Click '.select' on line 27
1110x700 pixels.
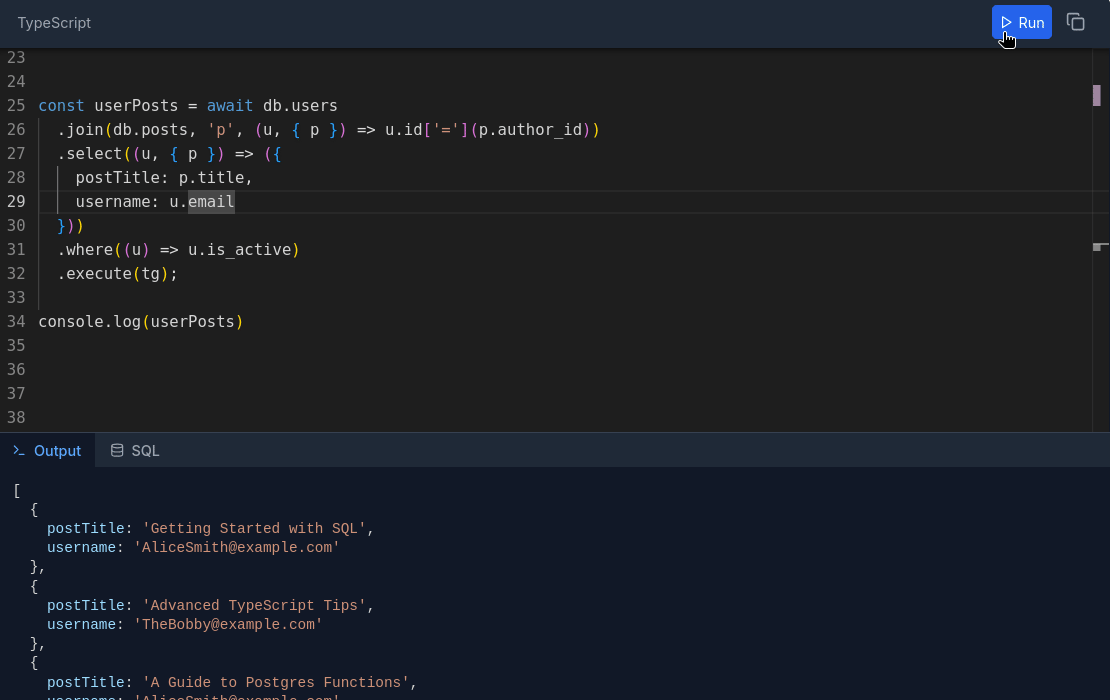pos(89,154)
